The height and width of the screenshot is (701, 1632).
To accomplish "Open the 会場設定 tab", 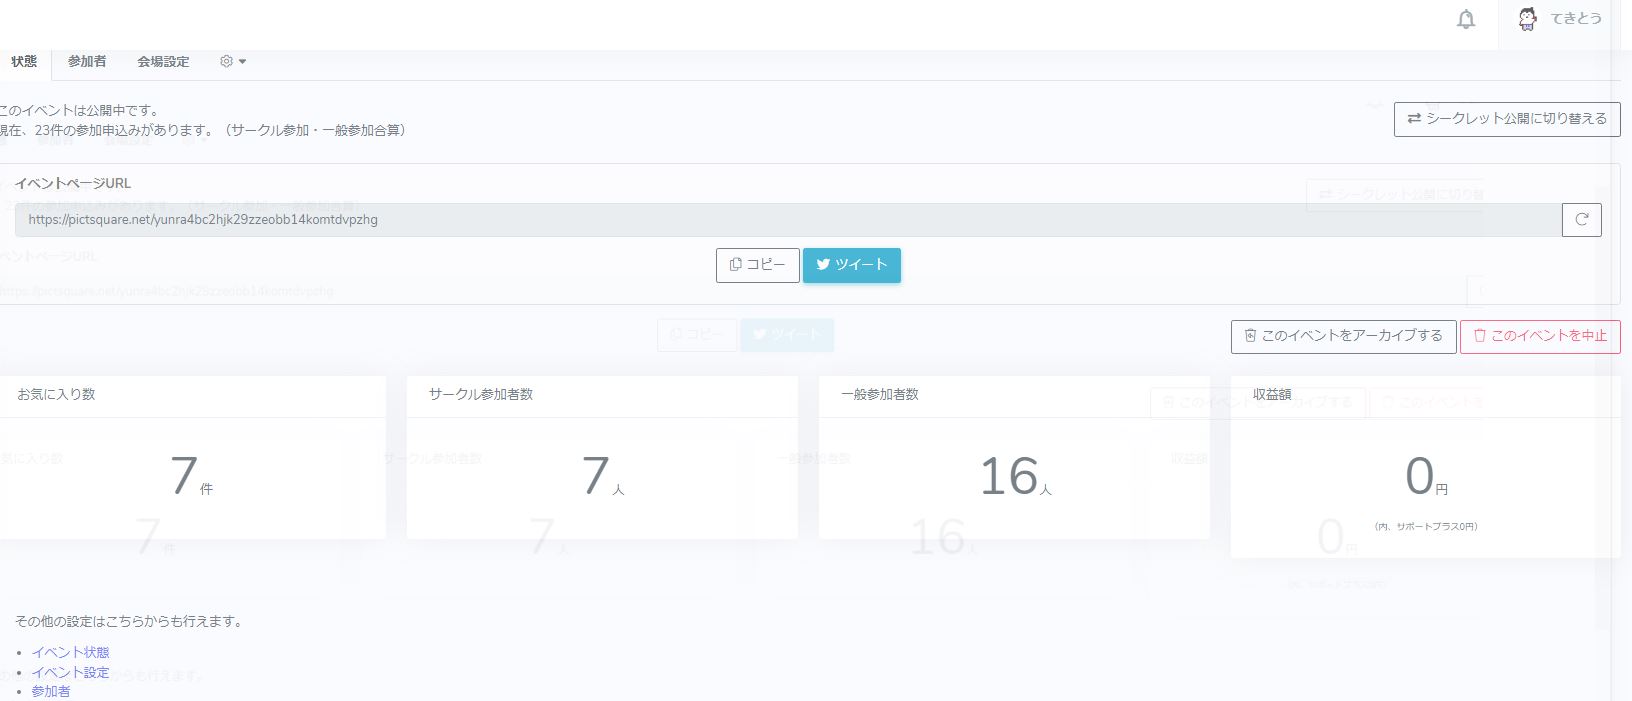I will coord(163,62).
